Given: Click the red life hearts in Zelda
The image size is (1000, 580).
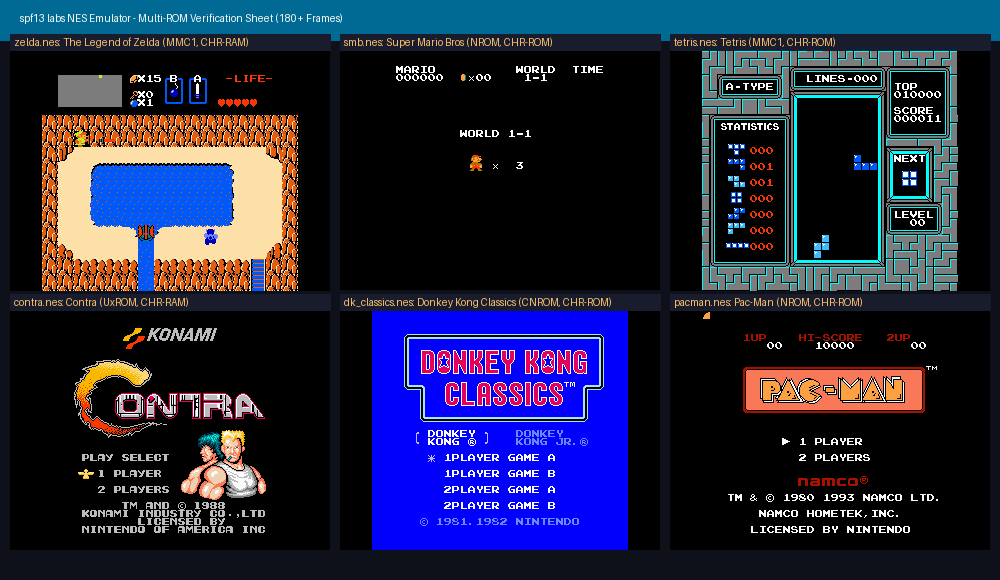Looking at the screenshot, I should point(237,102).
